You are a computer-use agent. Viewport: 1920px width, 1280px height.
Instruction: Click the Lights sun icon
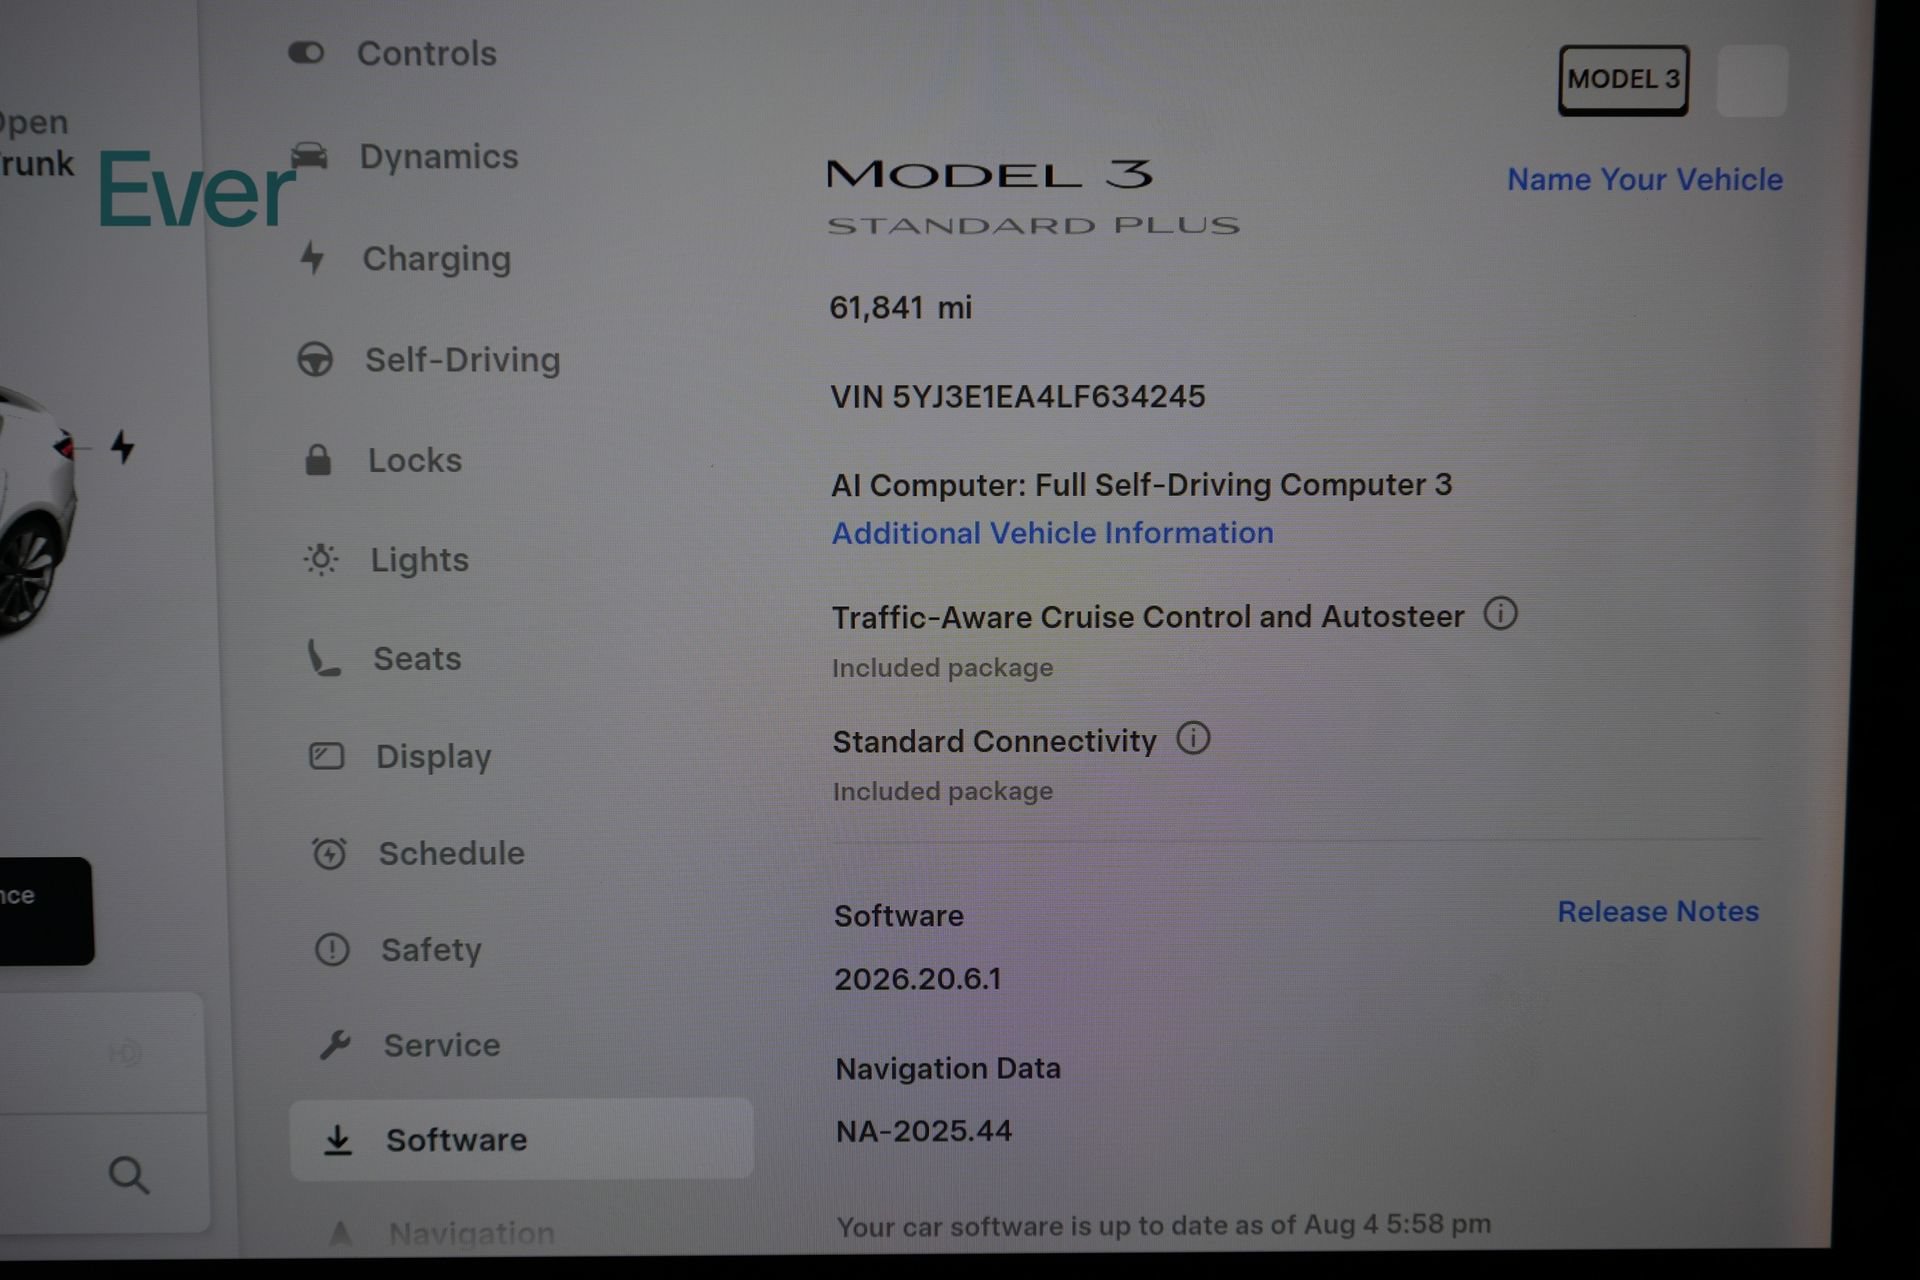click(321, 559)
